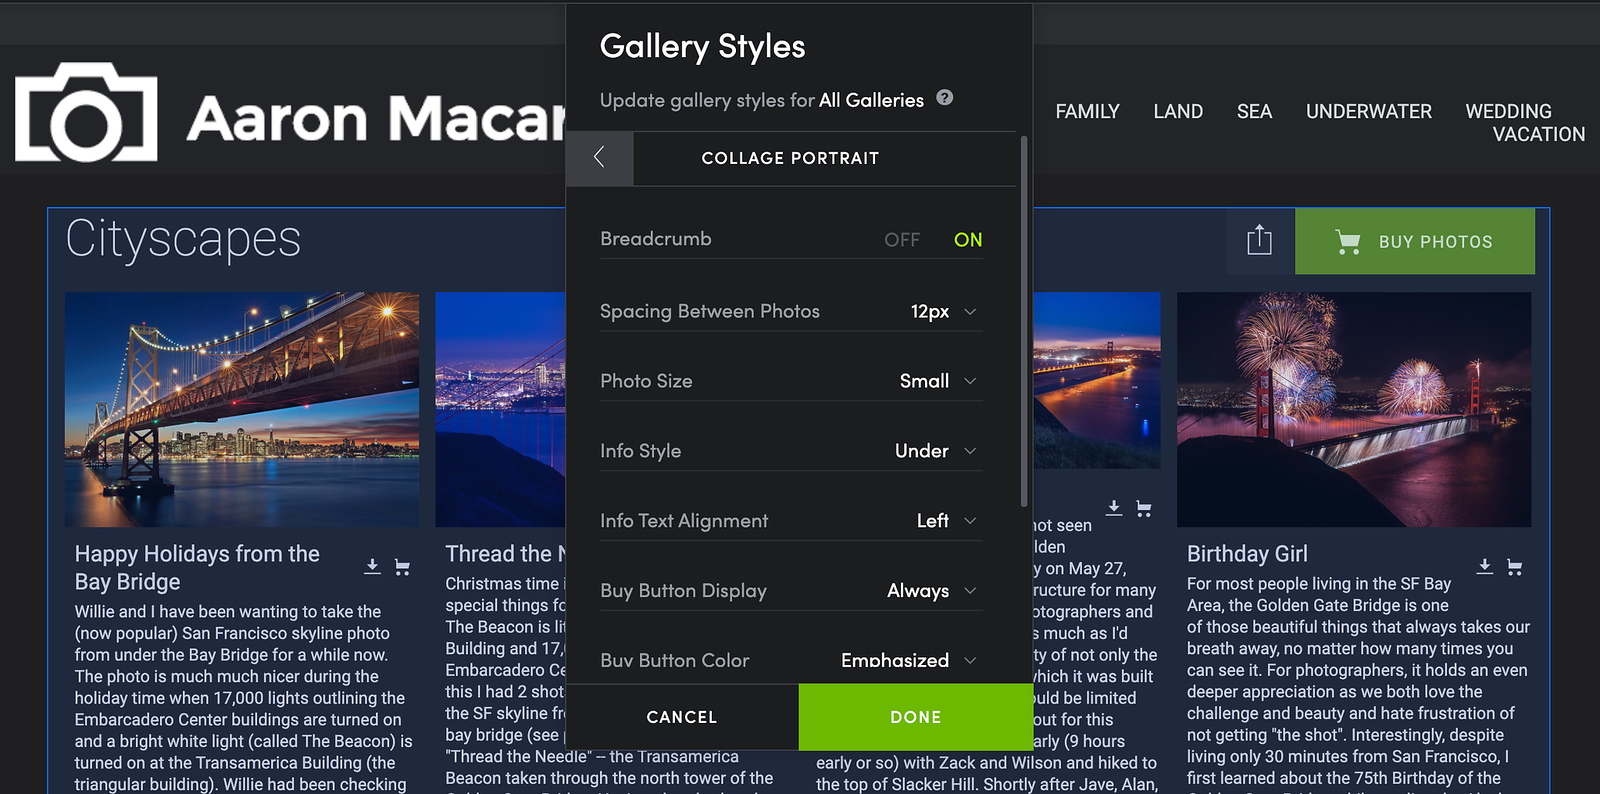This screenshot has height=794, width=1600.
Task: Download the Happy Holidays photo
Action: [372, 566]
